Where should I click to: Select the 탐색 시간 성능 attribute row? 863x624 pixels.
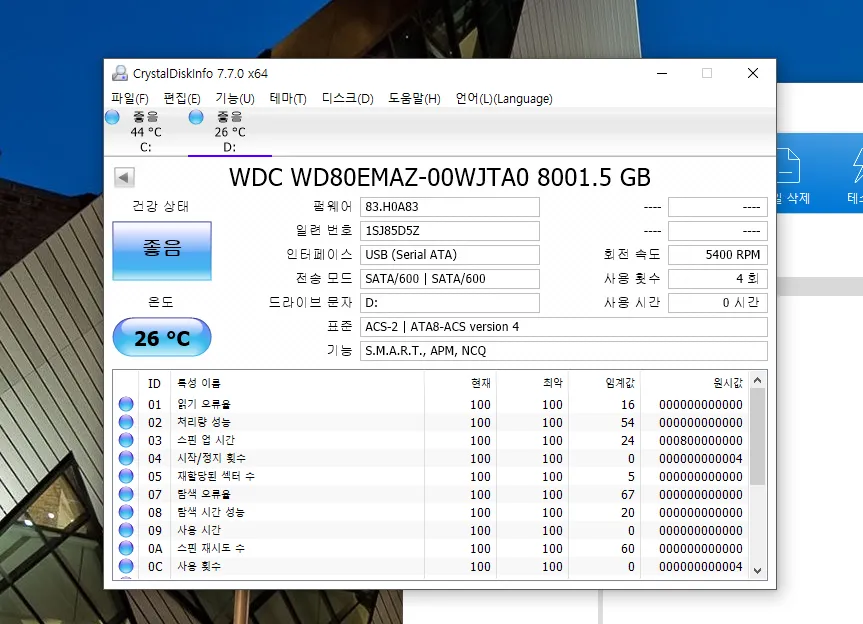(431, 512)
